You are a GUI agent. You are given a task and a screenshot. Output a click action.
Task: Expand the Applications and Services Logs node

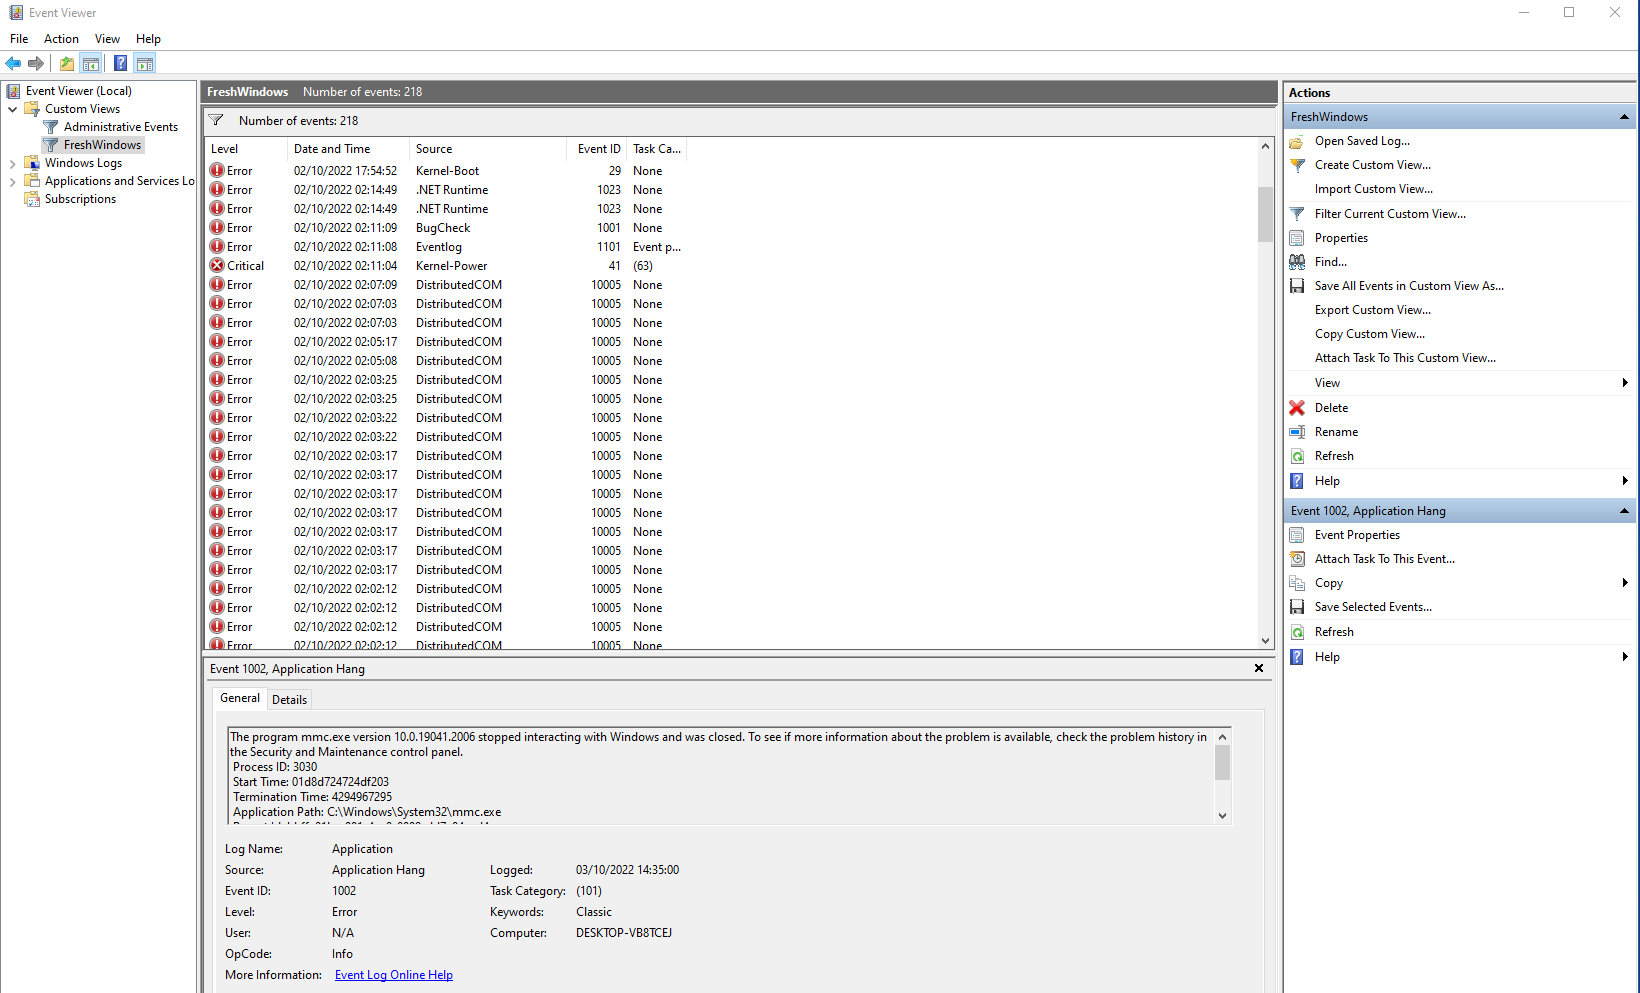pos(12,181)
